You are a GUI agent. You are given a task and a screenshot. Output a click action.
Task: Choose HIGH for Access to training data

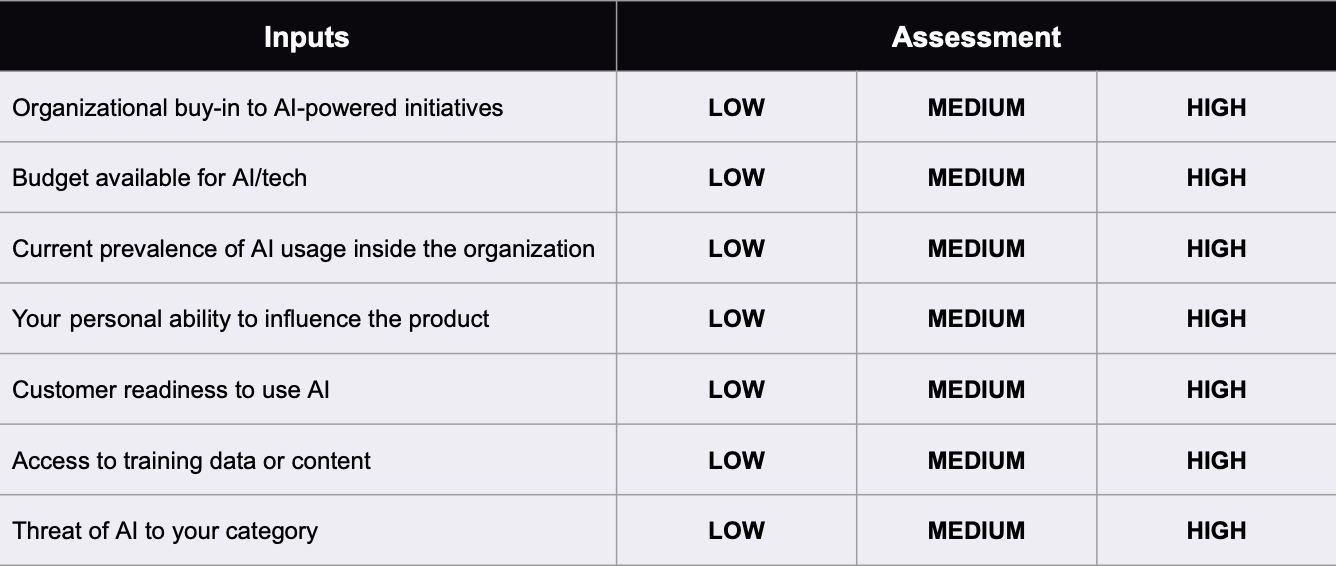point(1216,460)
